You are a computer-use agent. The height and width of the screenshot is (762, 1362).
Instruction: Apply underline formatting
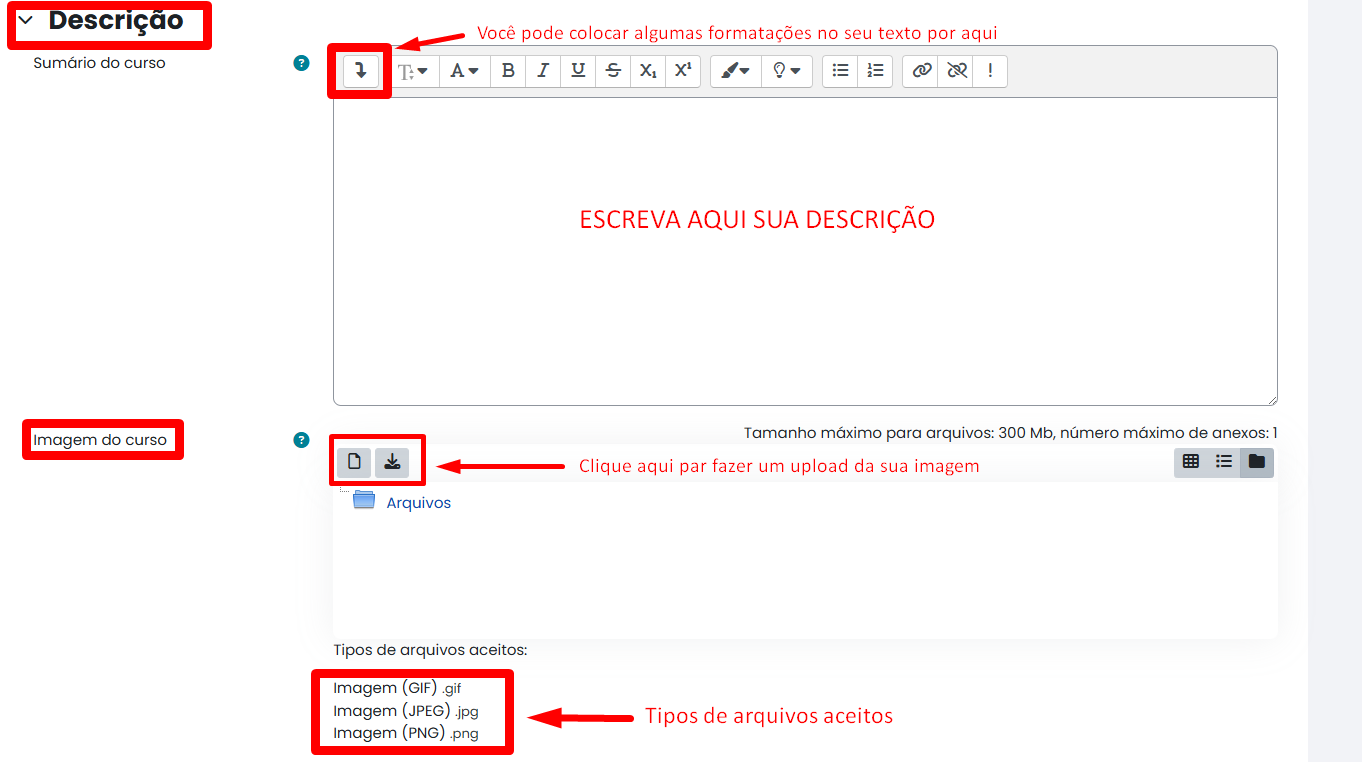coord(578,70)
